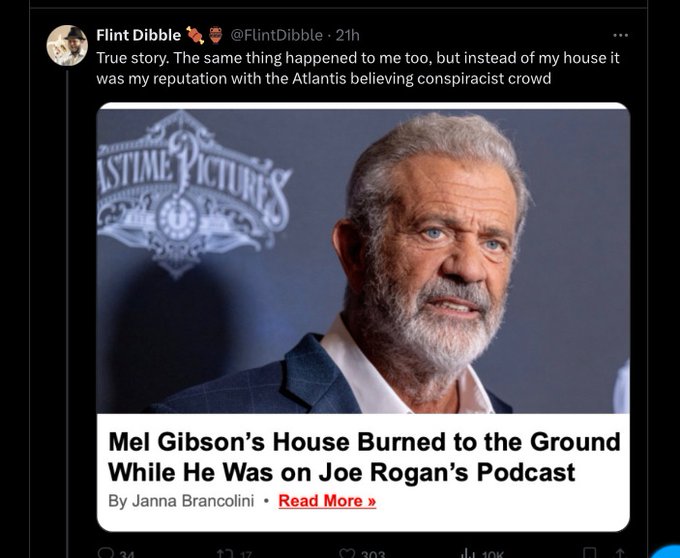Bookmark this tweet
The image size is (680, 558).
click(x=590, y=551)
